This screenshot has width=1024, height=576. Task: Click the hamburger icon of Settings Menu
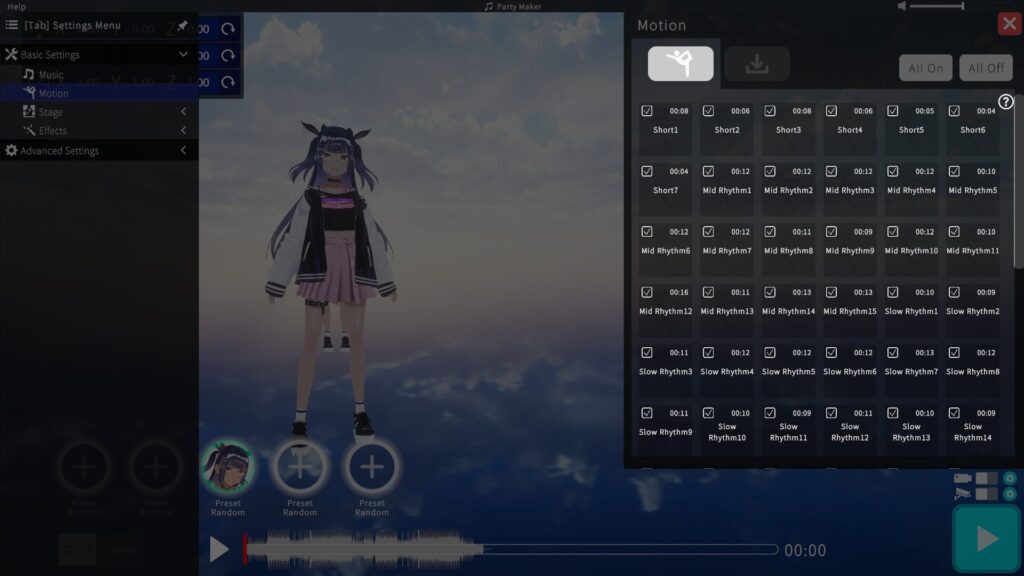[12, 25]
